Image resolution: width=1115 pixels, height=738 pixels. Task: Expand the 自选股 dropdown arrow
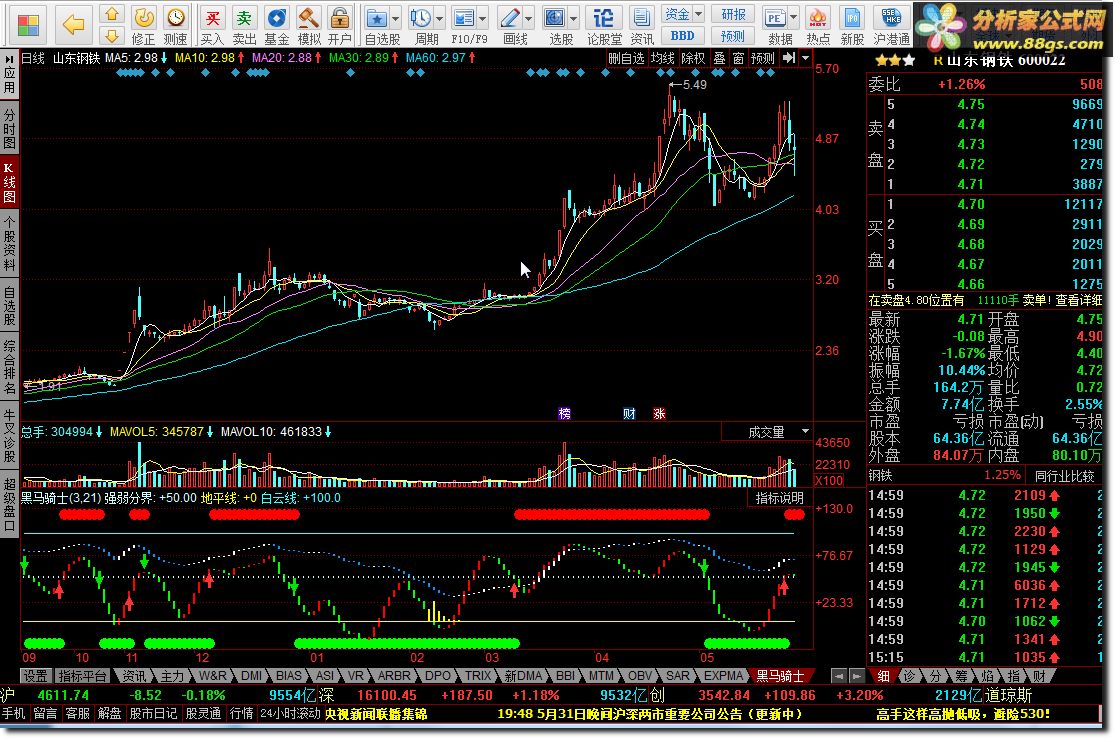pyautogui.click(x=395, y=18)
